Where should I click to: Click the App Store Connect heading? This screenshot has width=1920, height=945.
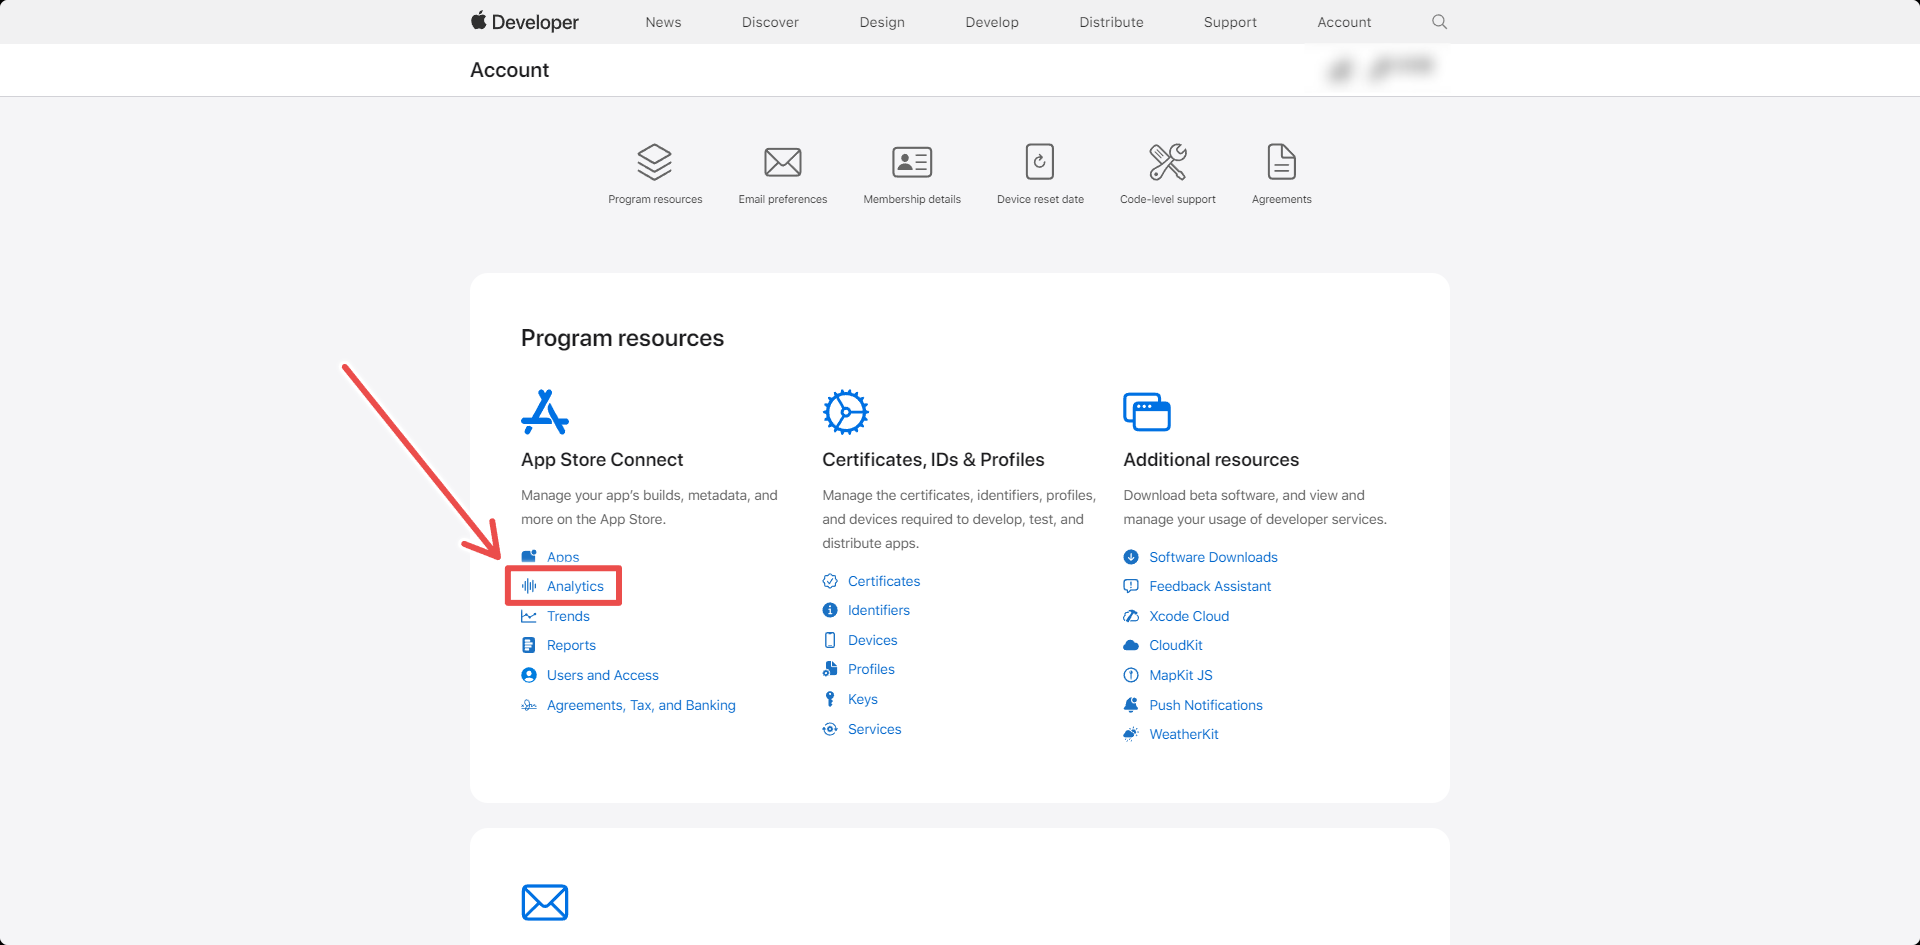(x=602, y=460)
